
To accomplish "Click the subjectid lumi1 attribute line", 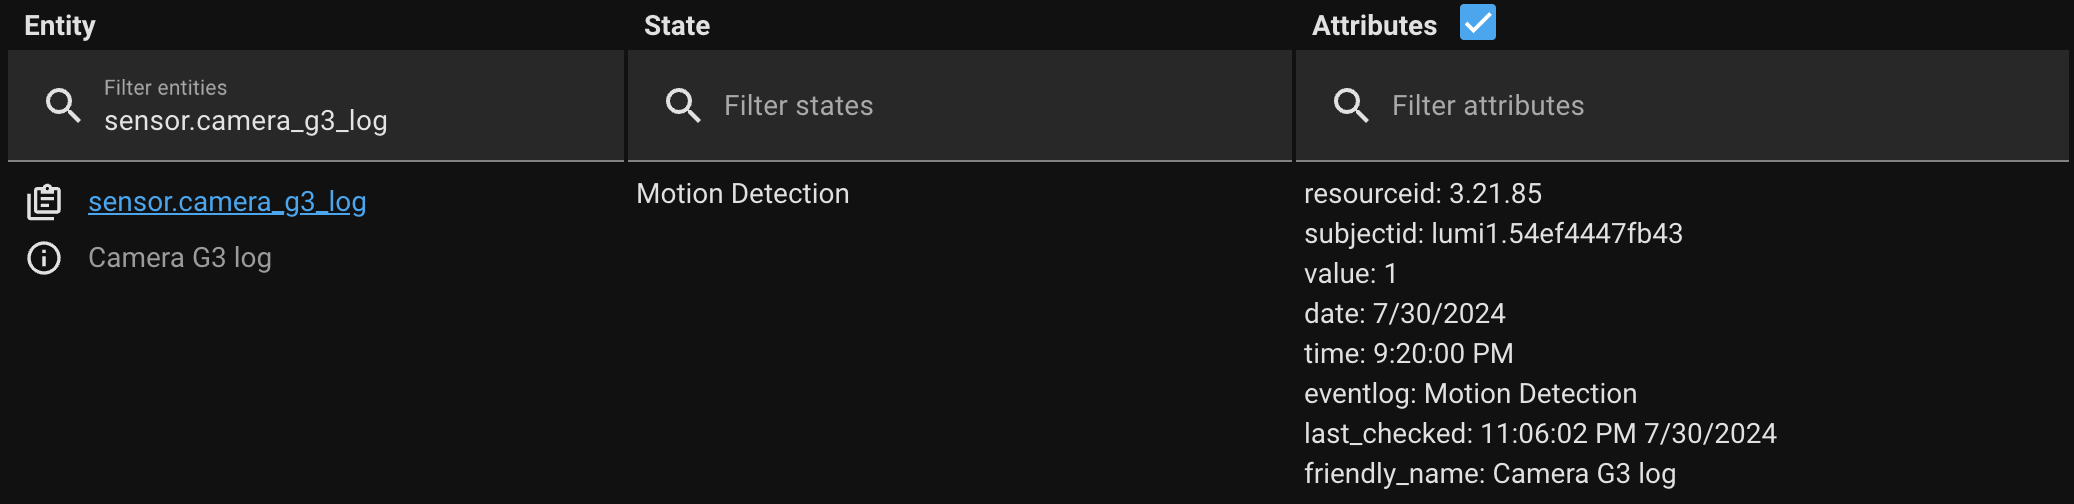I will [x=1493, y=234].
